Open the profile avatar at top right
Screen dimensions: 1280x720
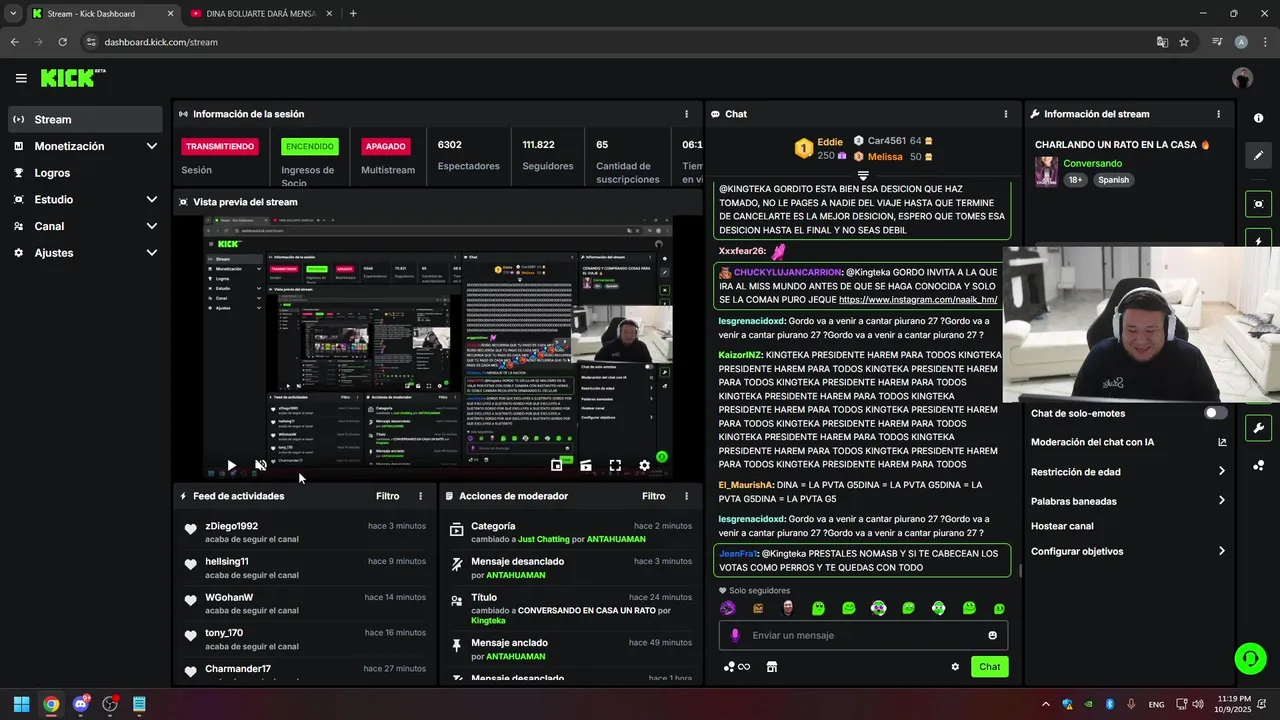click(x=1242, y=78)
